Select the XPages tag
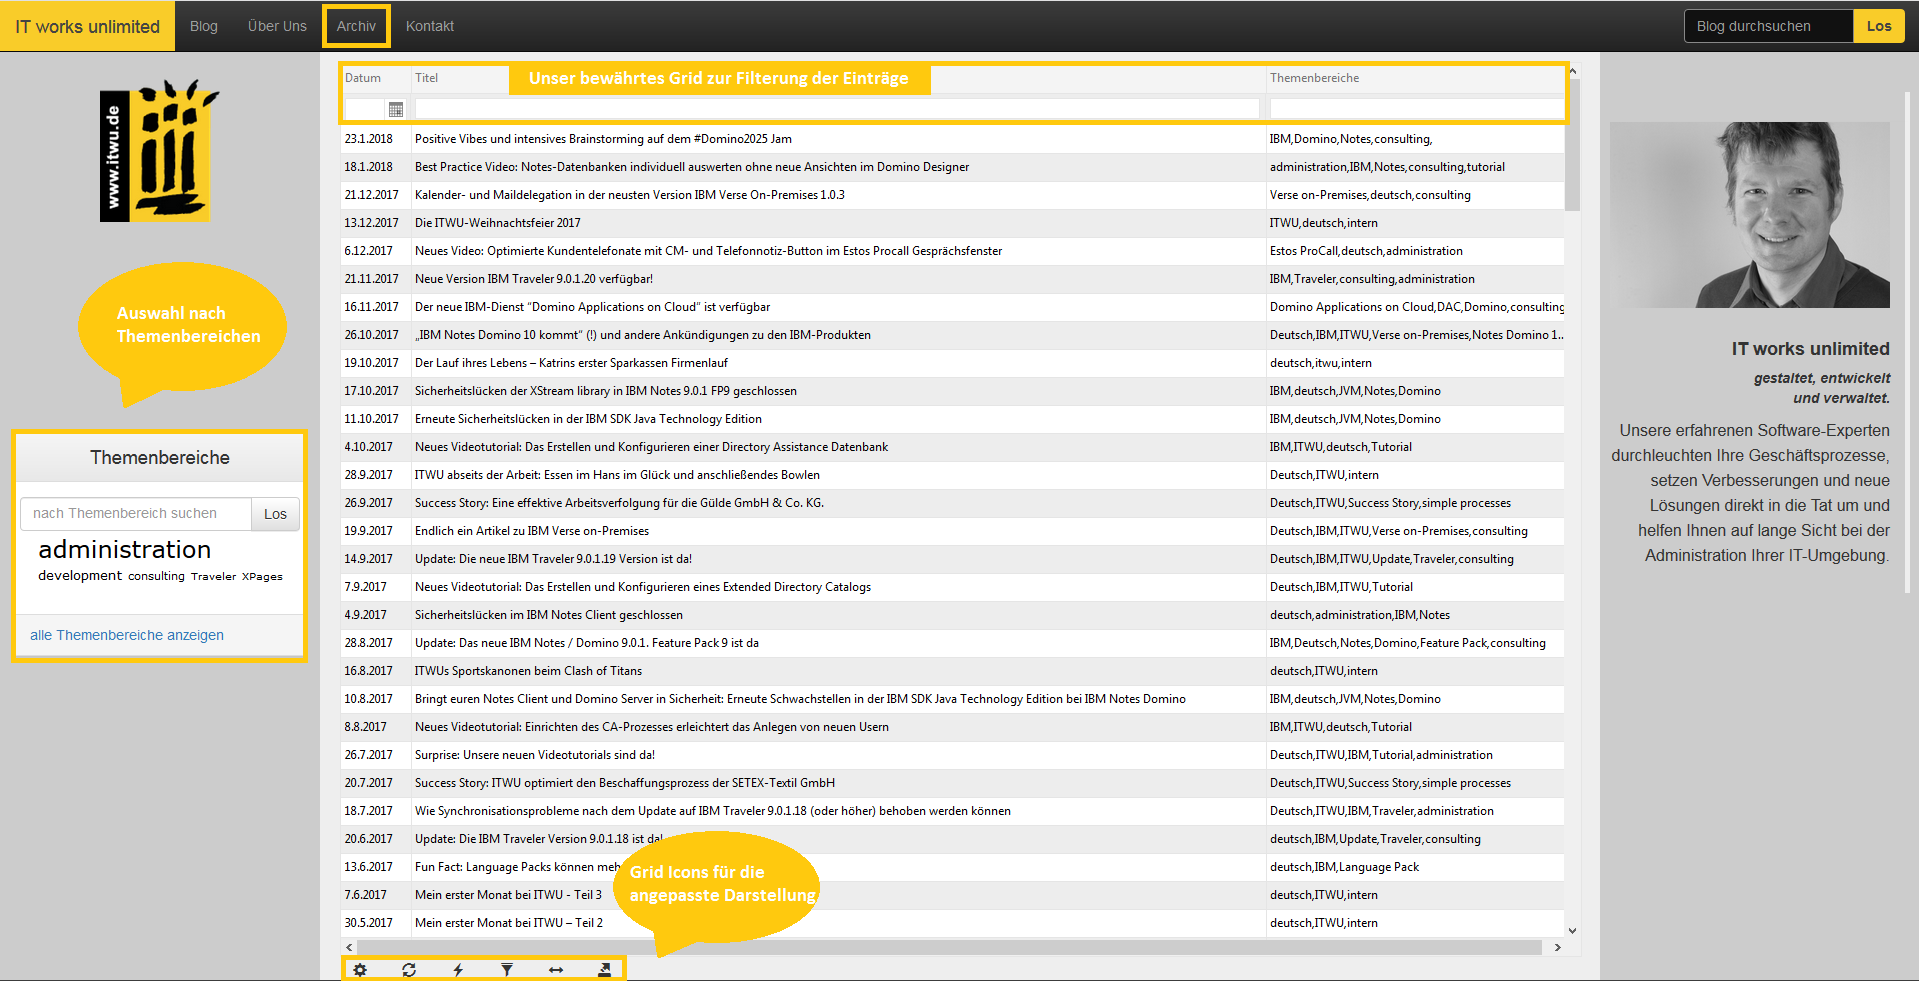This screenshot has width=1919, height=981. [262, 576]
